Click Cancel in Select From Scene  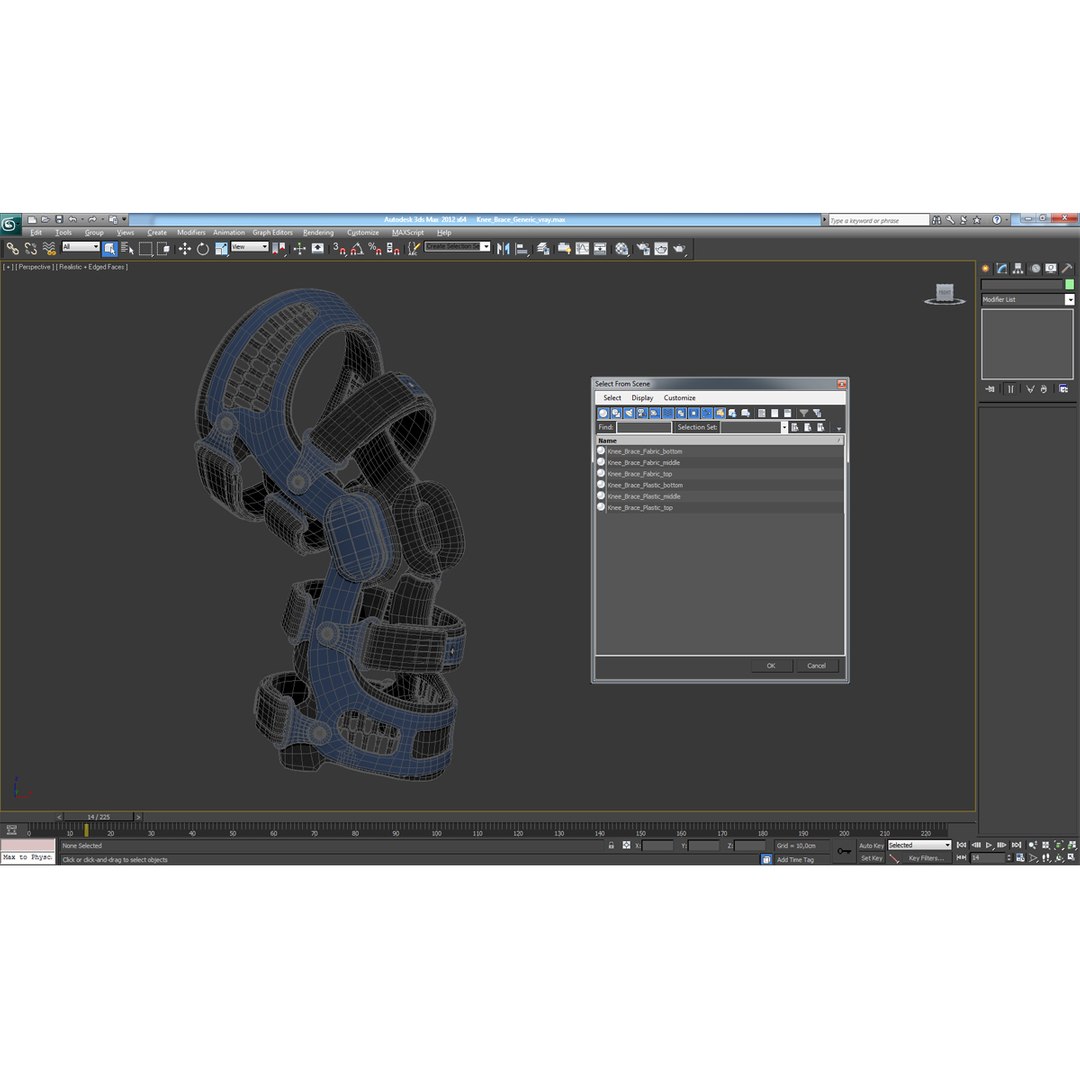point(816,665)
